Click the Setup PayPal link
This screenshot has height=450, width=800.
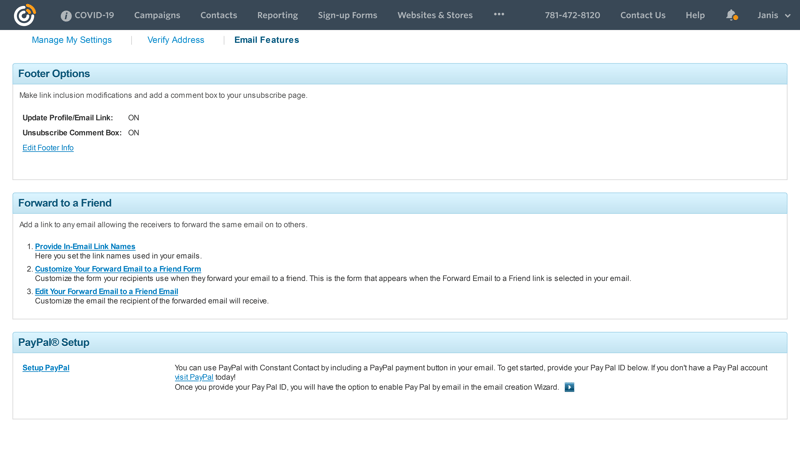pyautogui.click(x=46, y=368)
